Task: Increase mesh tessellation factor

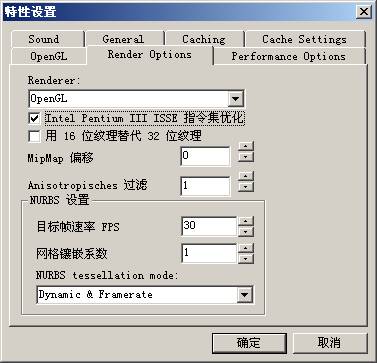Action: point(246,248)
